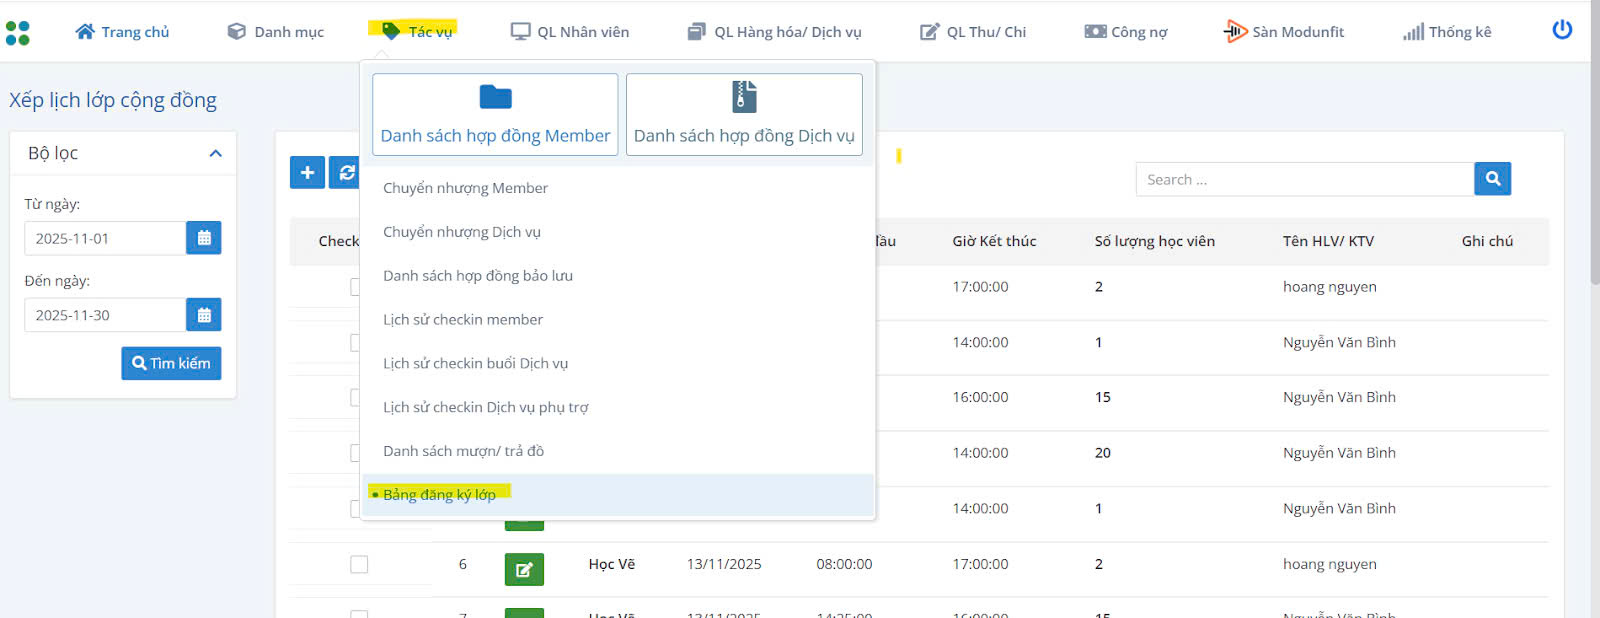
Task: Tick the checkbox in row 6
Action: (x=359, y=565)
